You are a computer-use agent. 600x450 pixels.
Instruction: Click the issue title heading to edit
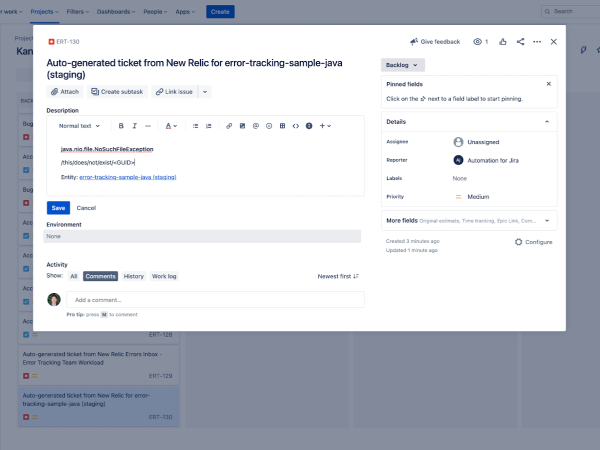194,68
